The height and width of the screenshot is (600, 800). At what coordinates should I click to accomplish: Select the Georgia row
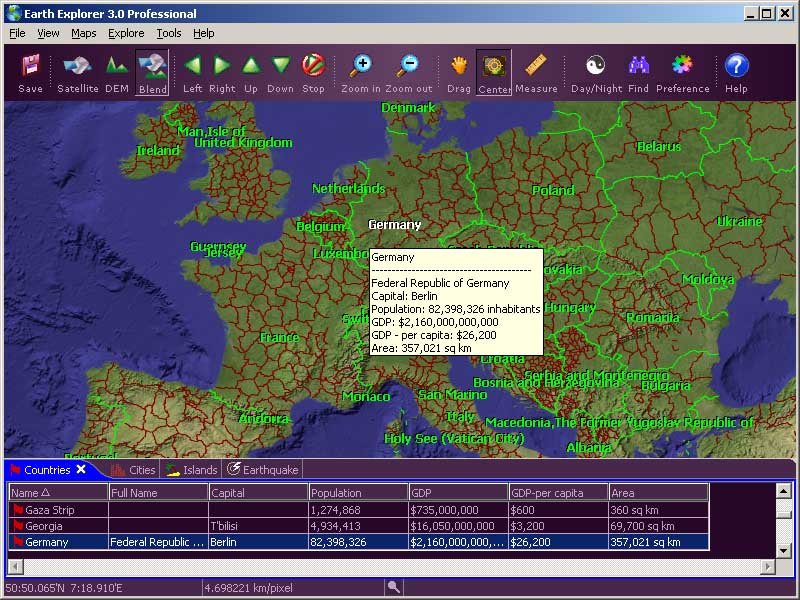(359, 526)
